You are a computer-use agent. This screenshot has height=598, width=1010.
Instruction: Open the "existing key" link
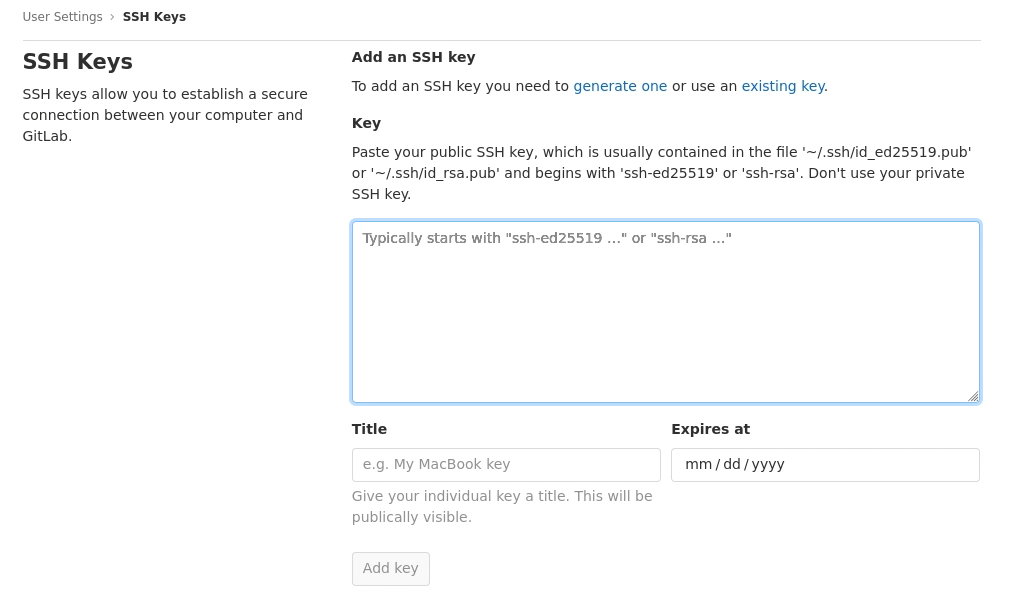[x=783, y=86]
